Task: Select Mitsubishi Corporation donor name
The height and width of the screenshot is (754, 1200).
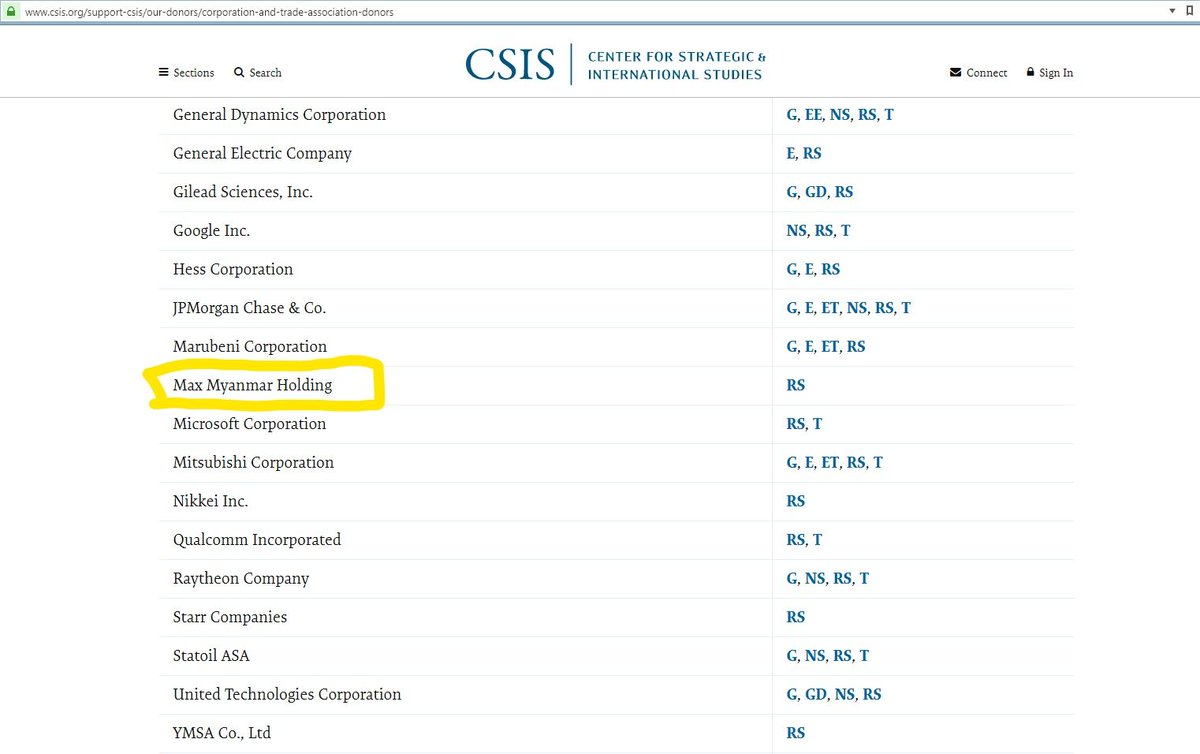Action: 253,463
